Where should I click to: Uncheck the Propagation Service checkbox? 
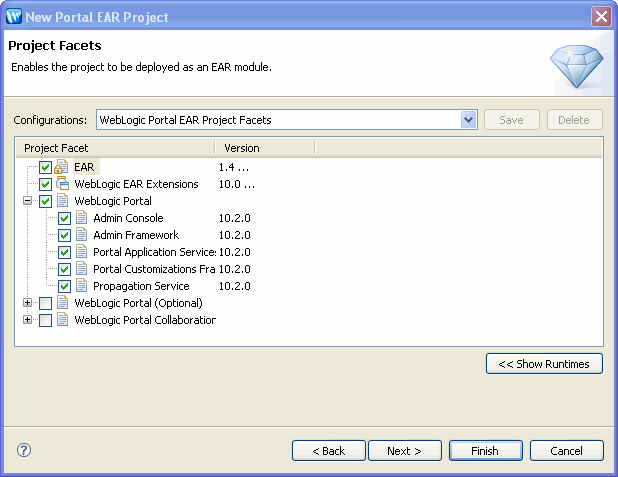[64, 286]
